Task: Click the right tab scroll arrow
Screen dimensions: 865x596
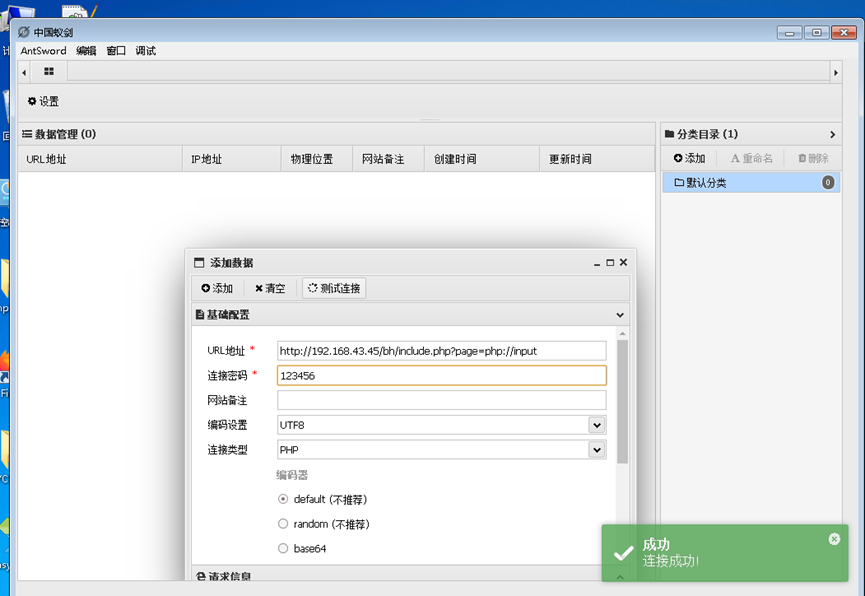Action: pyautogui.click(x=835, y=72)
